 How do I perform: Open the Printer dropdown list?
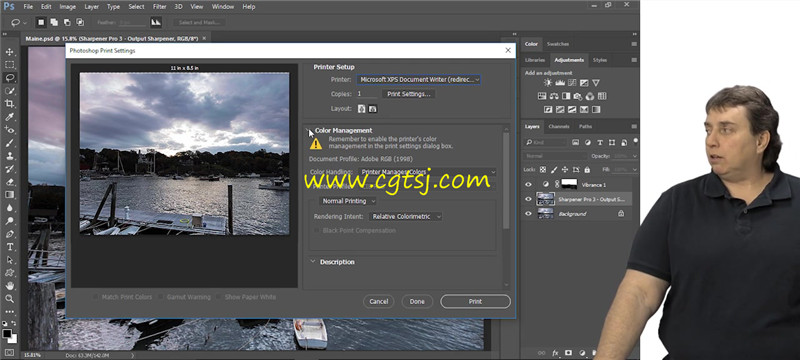418,80
